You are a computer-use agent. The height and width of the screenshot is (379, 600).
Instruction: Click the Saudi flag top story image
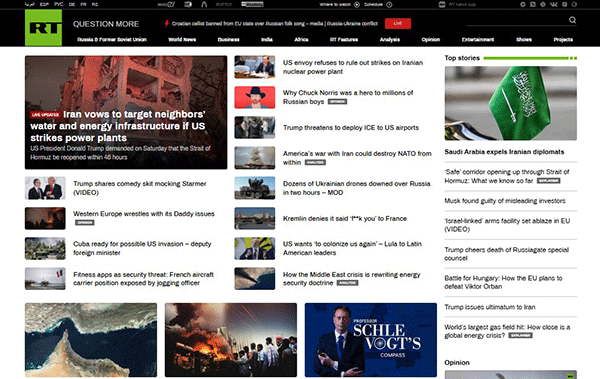510,103
